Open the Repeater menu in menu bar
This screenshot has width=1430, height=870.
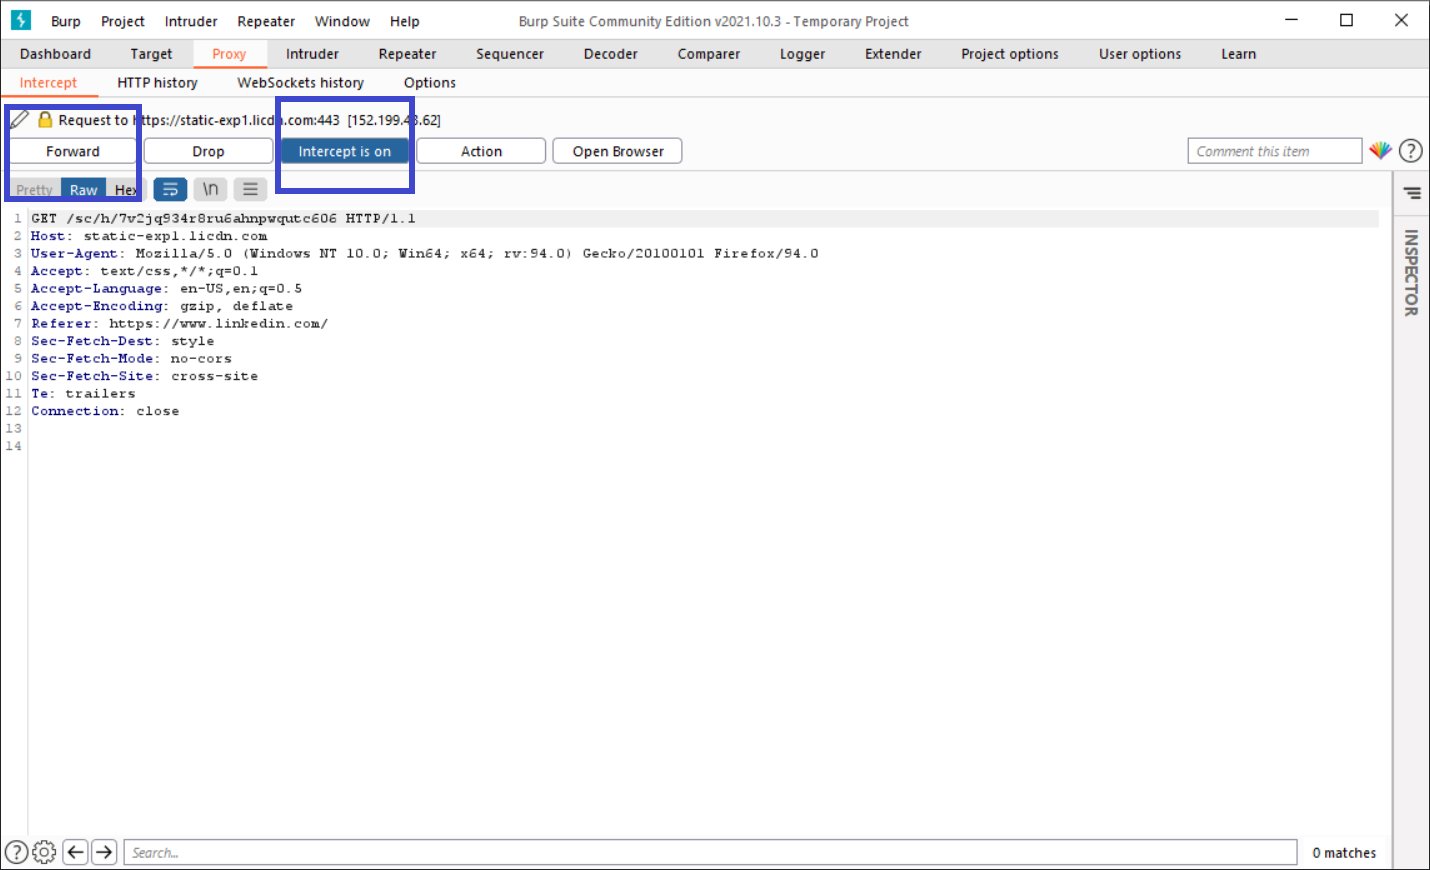tap(266, 21)
